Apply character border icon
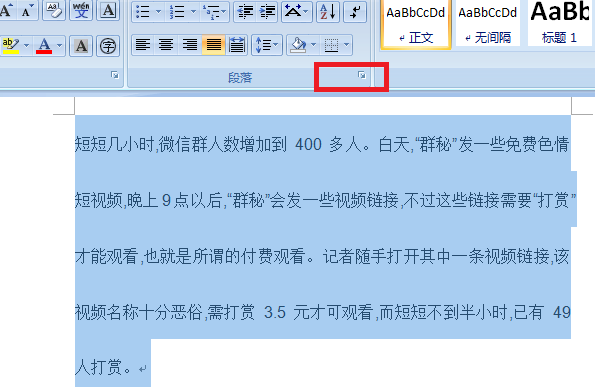This screenshot has width=595, height=387. tap(108, 10)
